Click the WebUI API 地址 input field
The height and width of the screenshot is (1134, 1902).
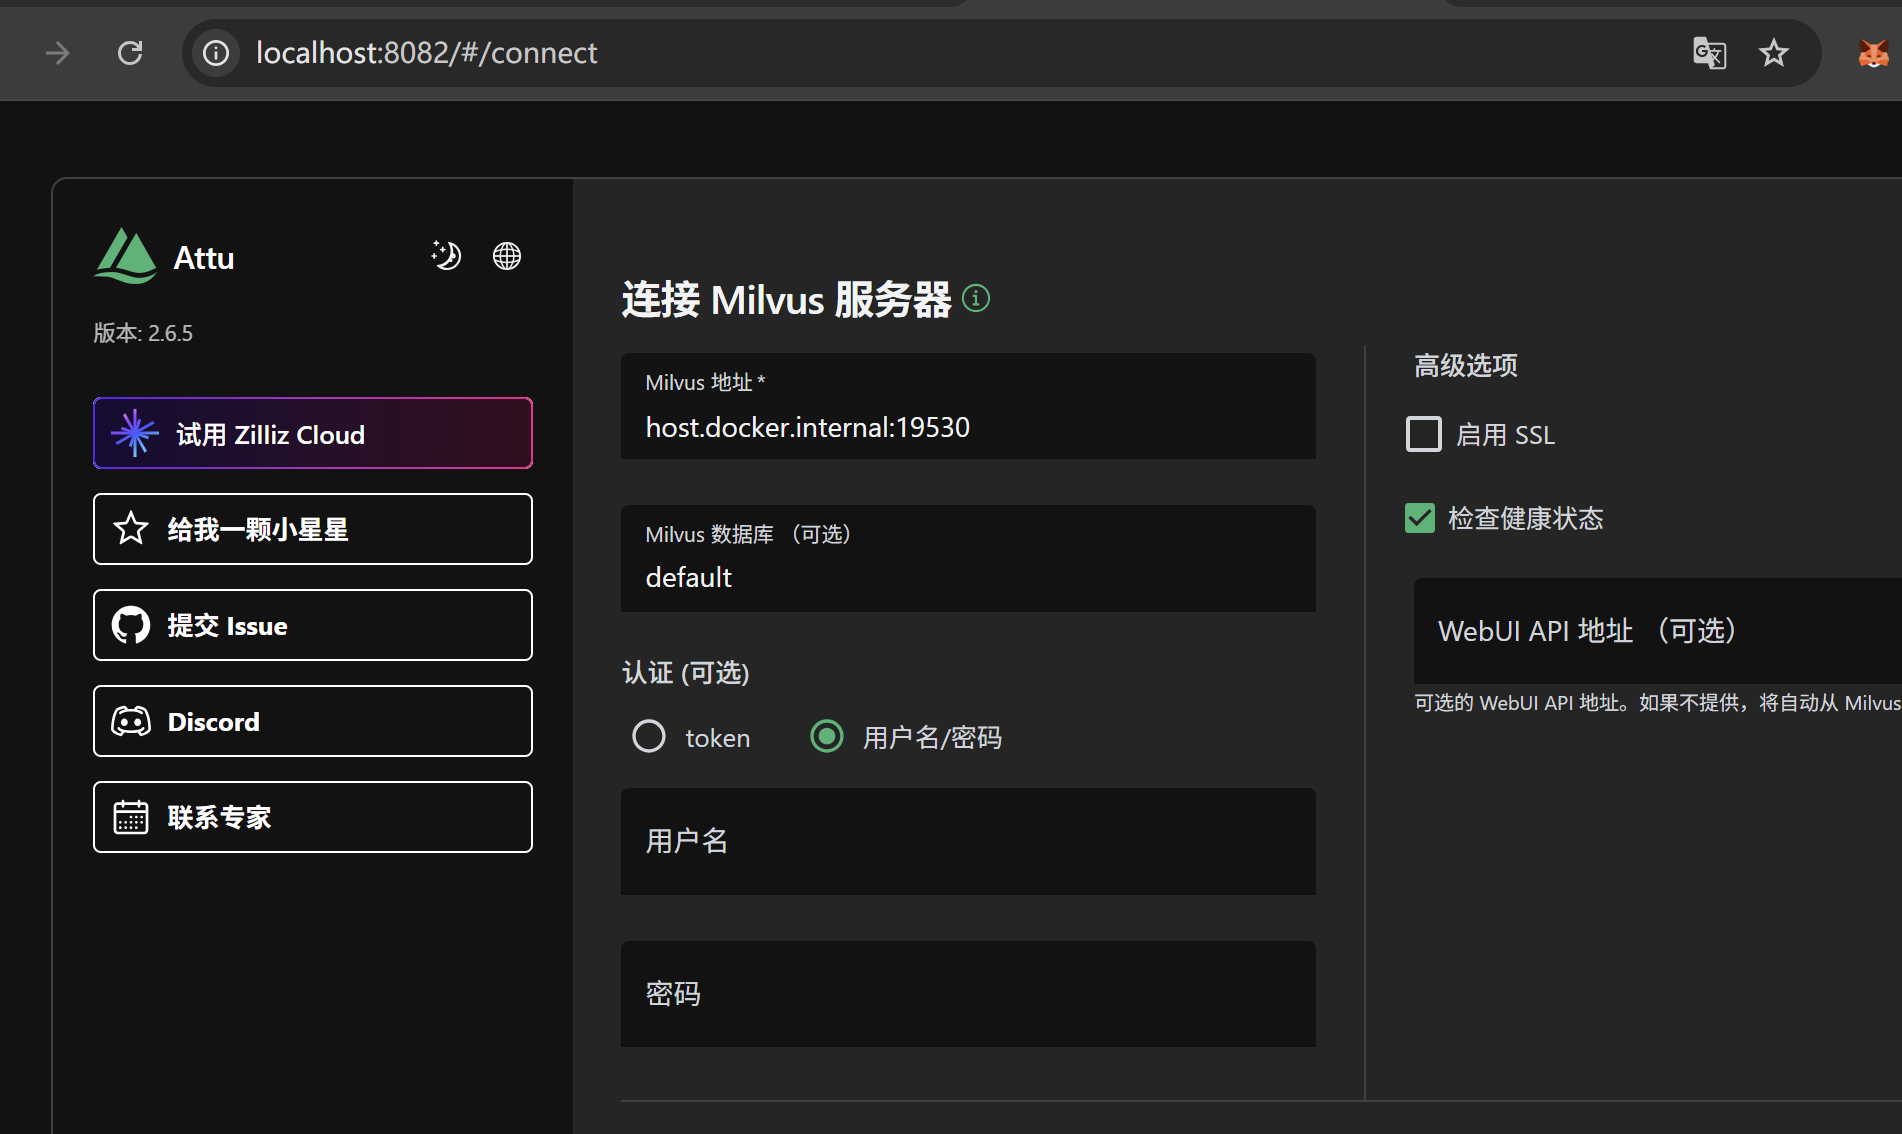tap(1658, 631)
